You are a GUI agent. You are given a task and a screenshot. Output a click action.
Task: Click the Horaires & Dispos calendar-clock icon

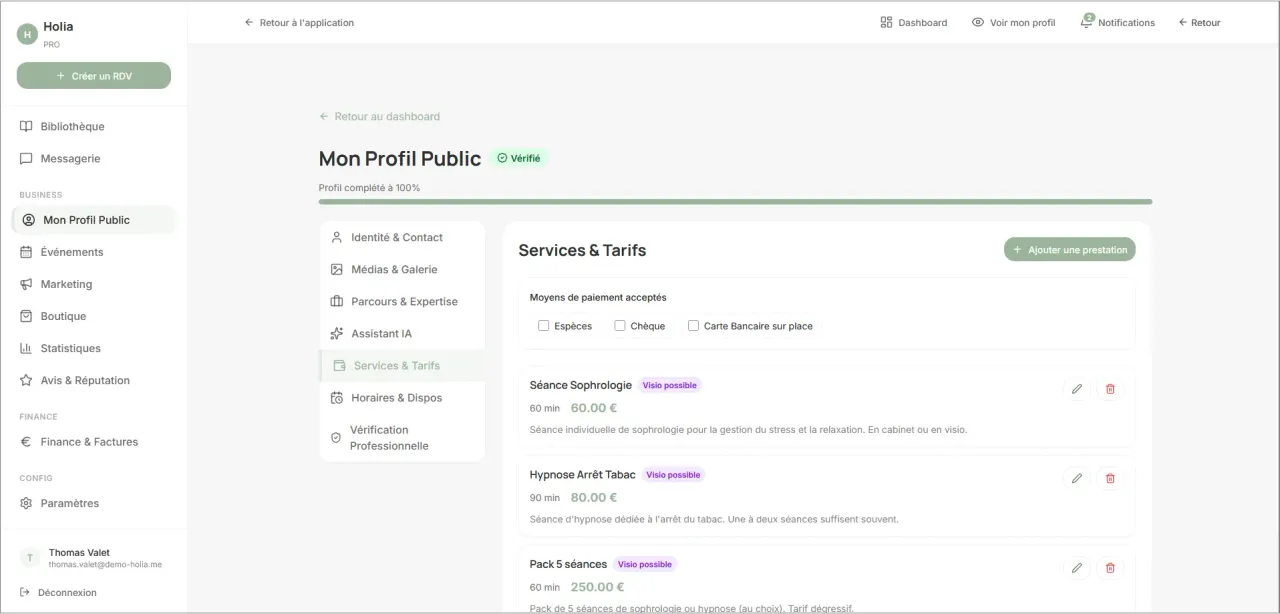click(337, 398)
